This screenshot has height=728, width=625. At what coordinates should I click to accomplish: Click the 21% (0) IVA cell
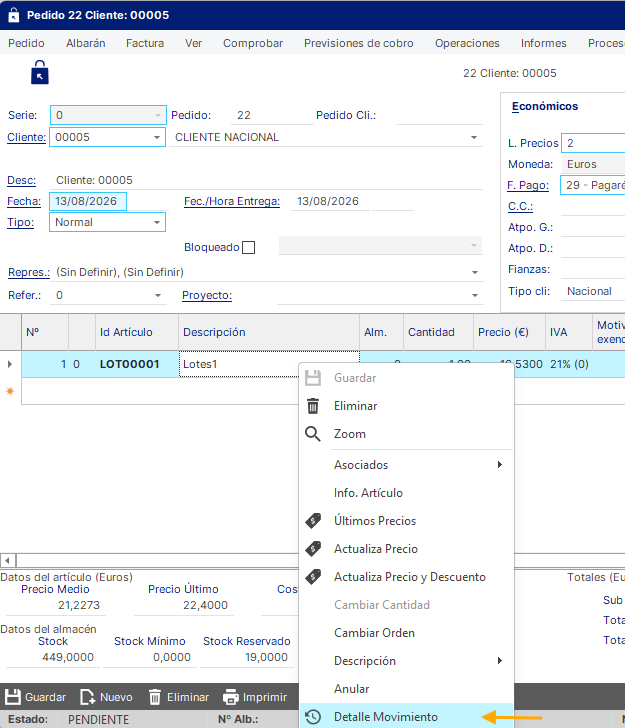point(569,364)
